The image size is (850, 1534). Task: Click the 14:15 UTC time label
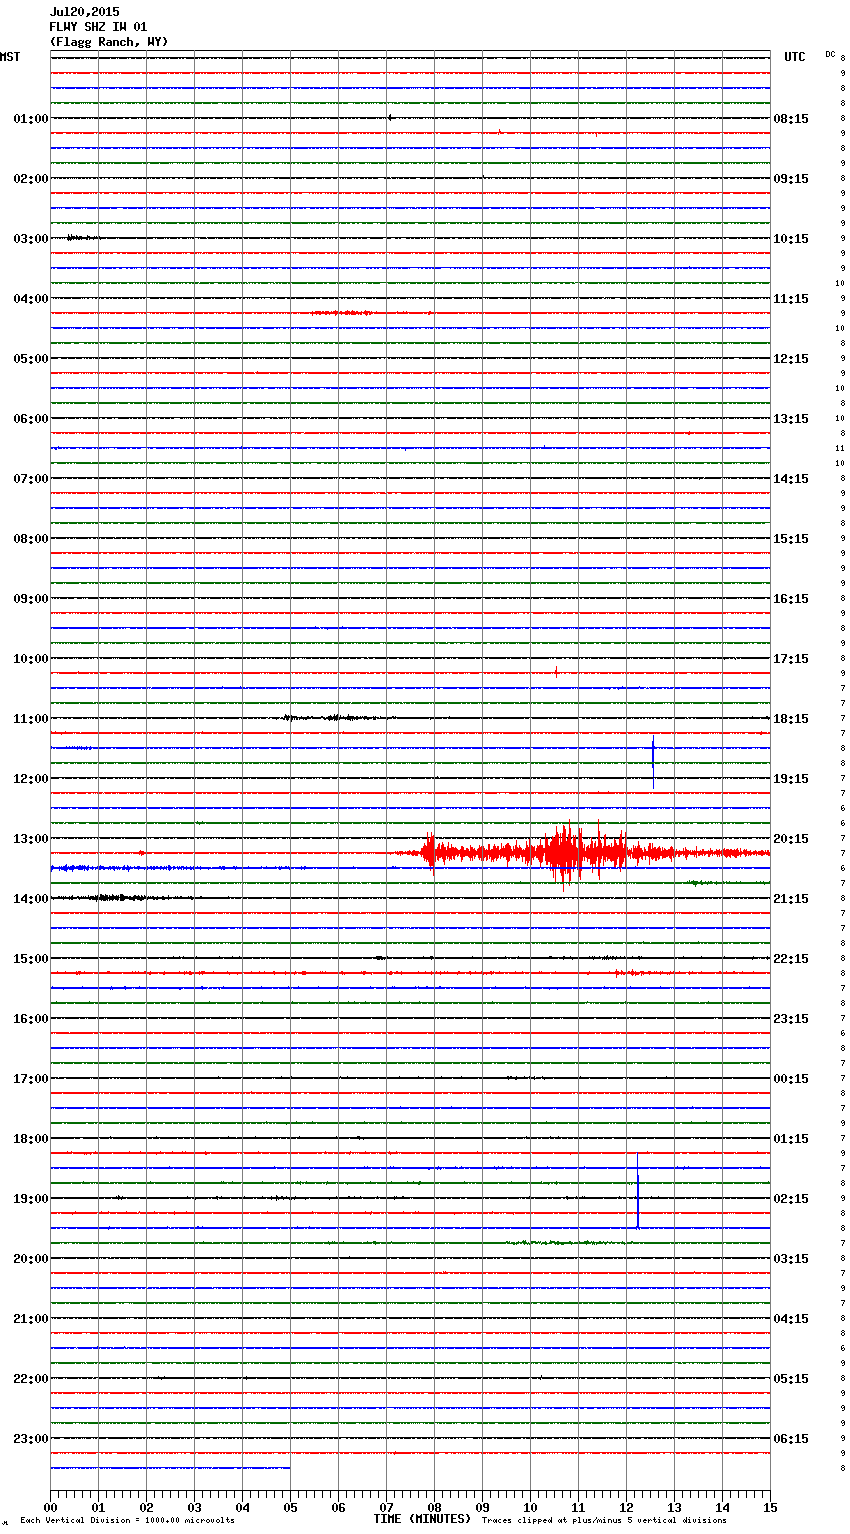[x=791, y=479]
